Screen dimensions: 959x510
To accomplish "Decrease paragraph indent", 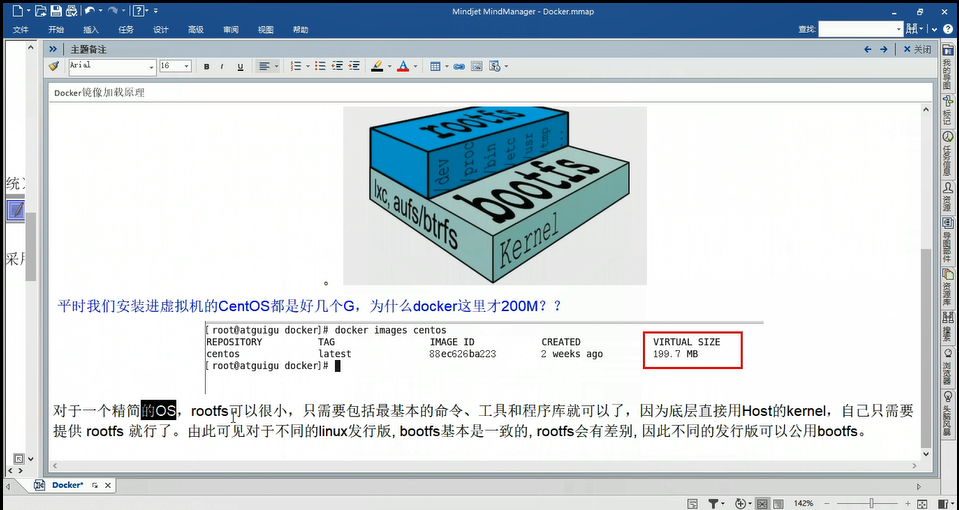I will tap(337, 66).
